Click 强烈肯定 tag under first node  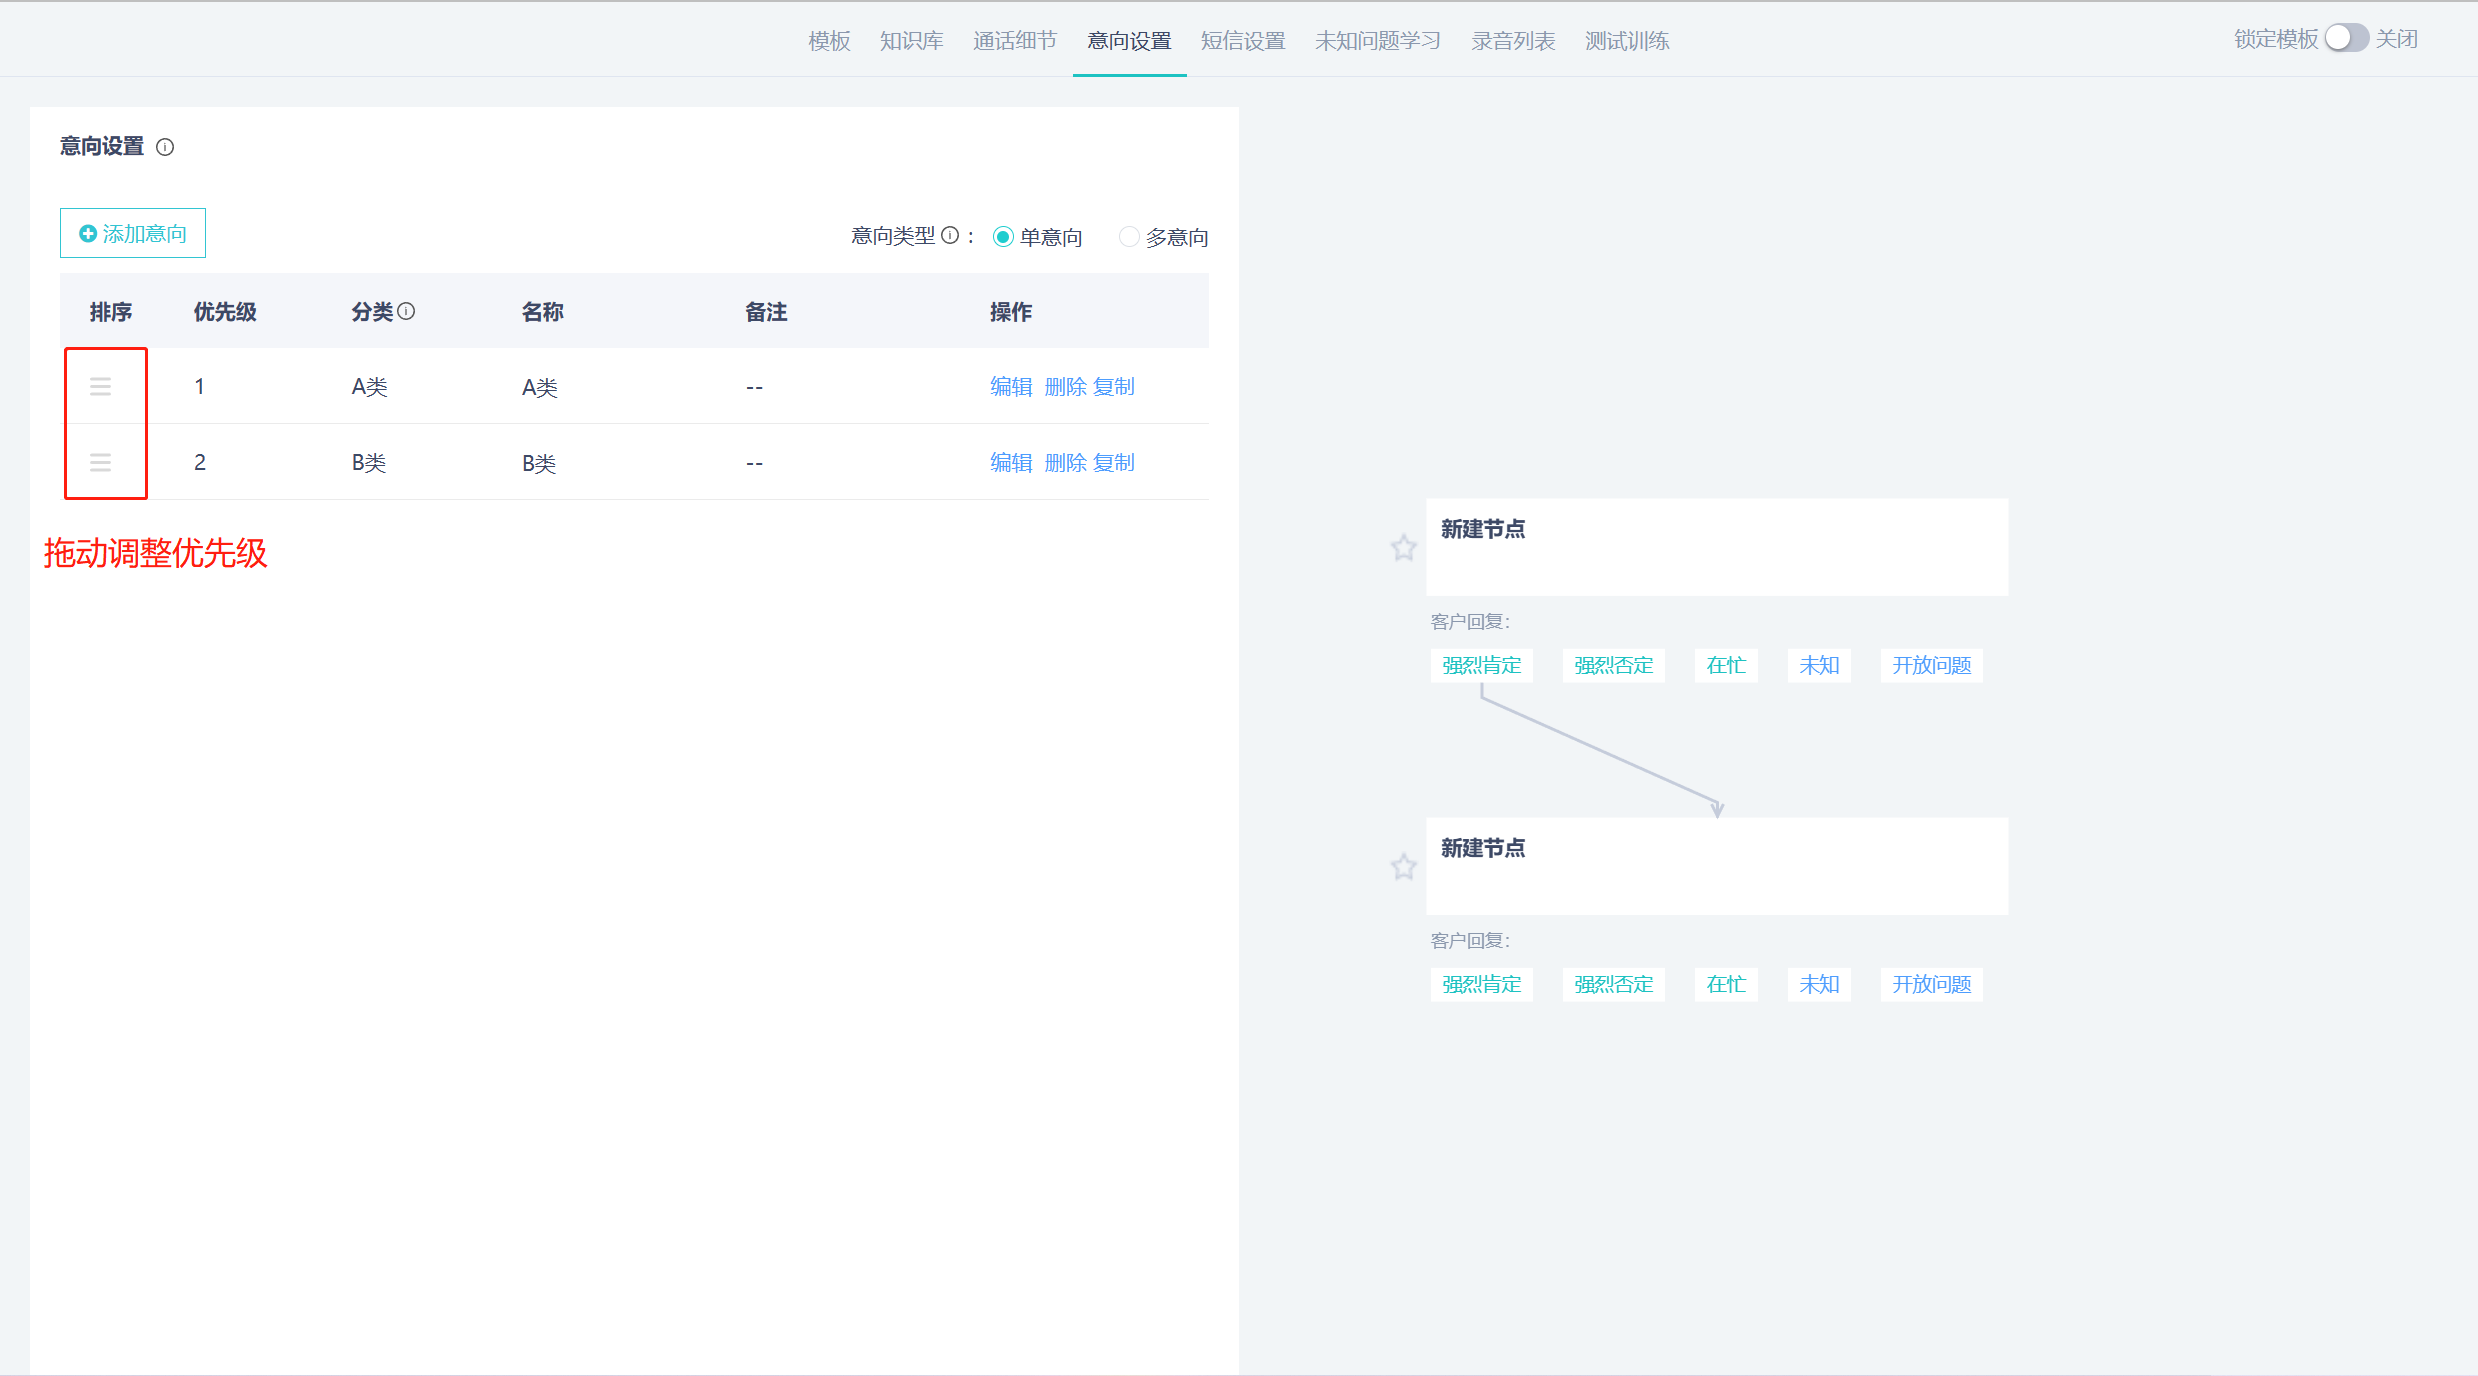1481,665
